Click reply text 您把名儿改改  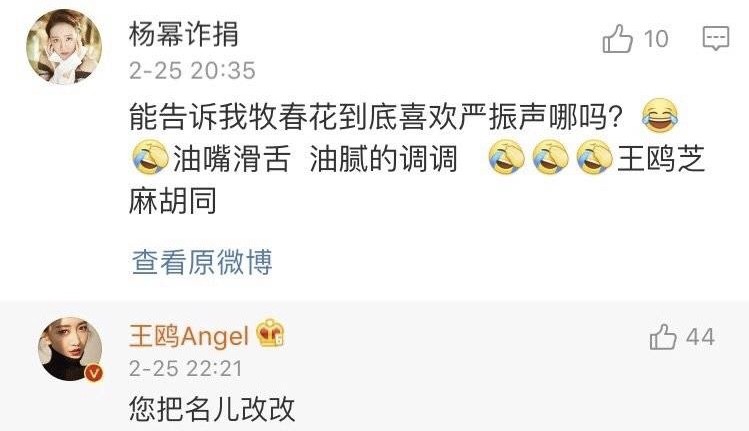click(x=212, y=409)
